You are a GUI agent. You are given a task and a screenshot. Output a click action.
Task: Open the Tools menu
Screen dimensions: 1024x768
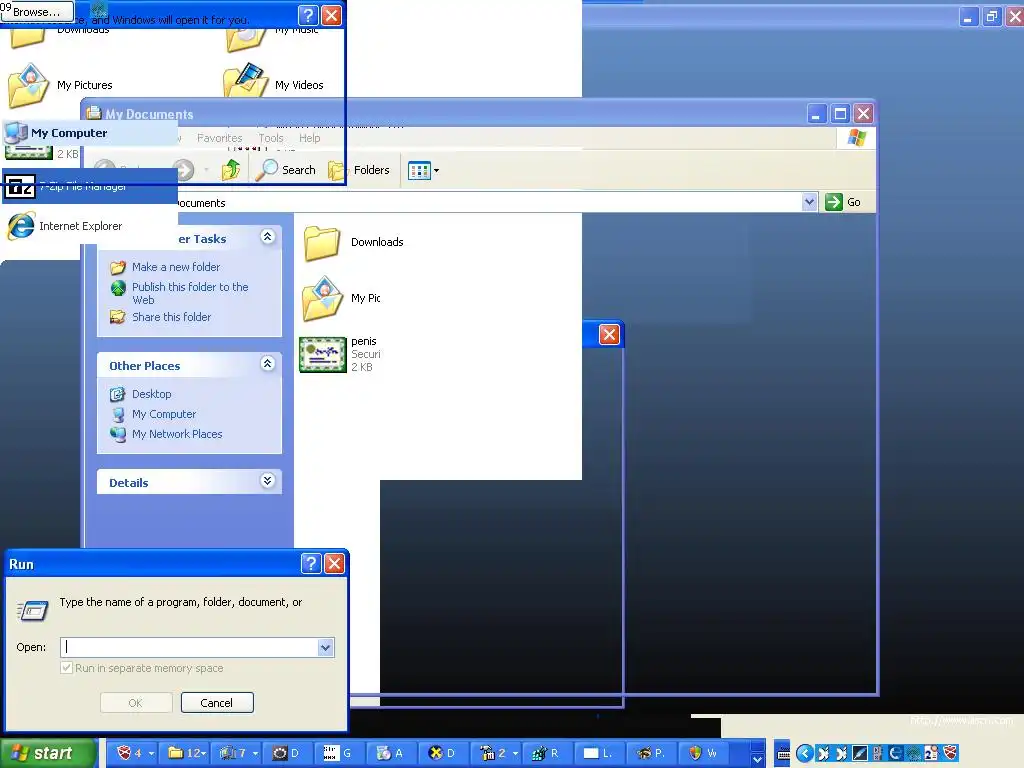tap(270, 138)
